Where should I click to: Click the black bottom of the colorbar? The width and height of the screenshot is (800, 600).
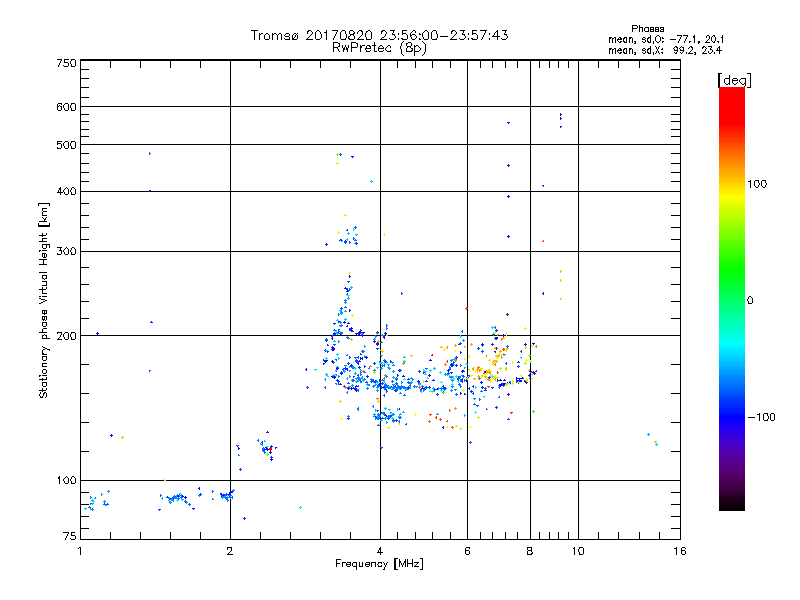tap(732, 503)
